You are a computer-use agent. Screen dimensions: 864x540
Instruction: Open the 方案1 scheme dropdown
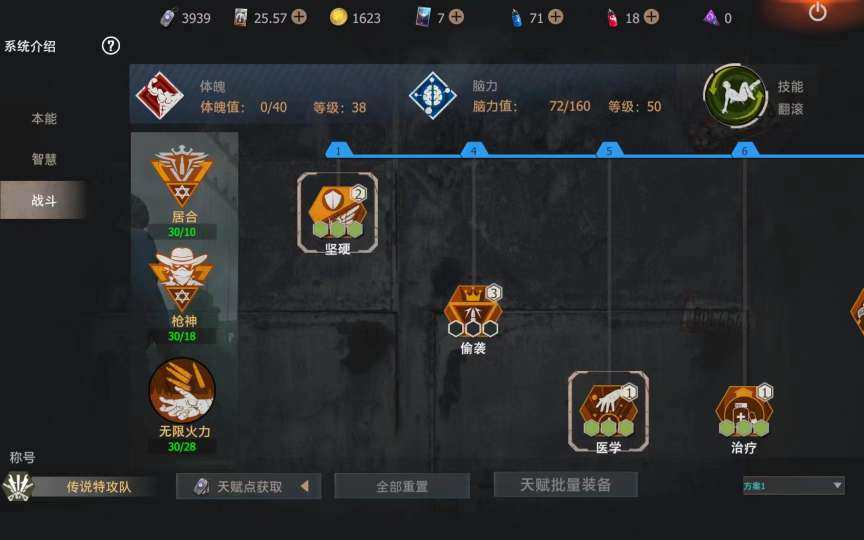pos(793,485)
